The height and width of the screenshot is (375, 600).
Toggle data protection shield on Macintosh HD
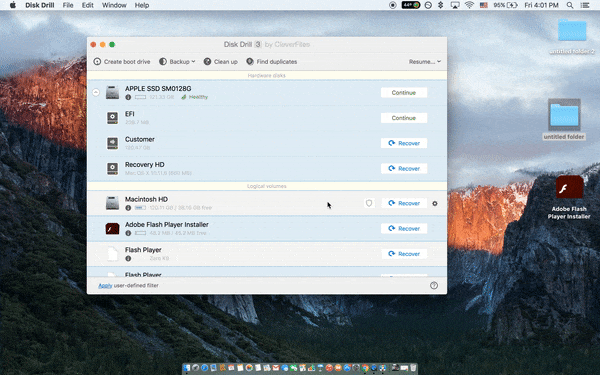369,203
